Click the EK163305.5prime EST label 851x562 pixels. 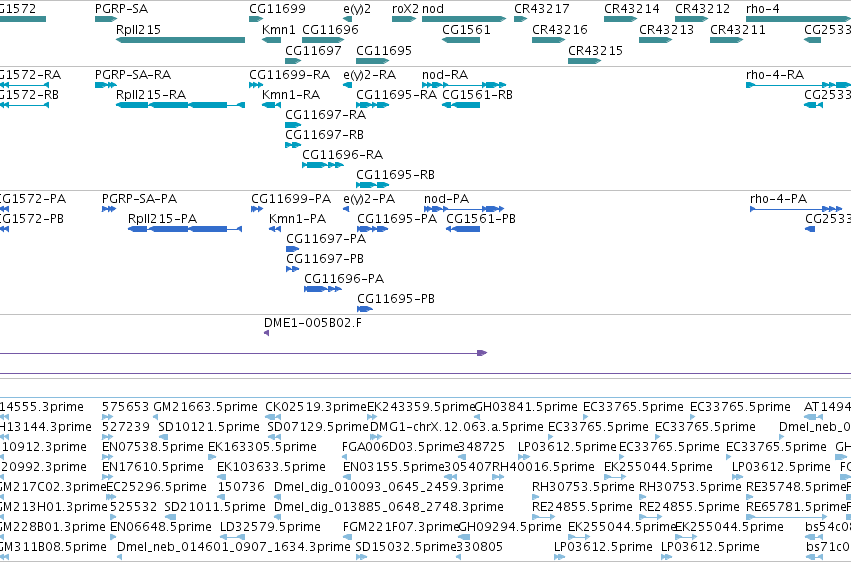[263, 447]
